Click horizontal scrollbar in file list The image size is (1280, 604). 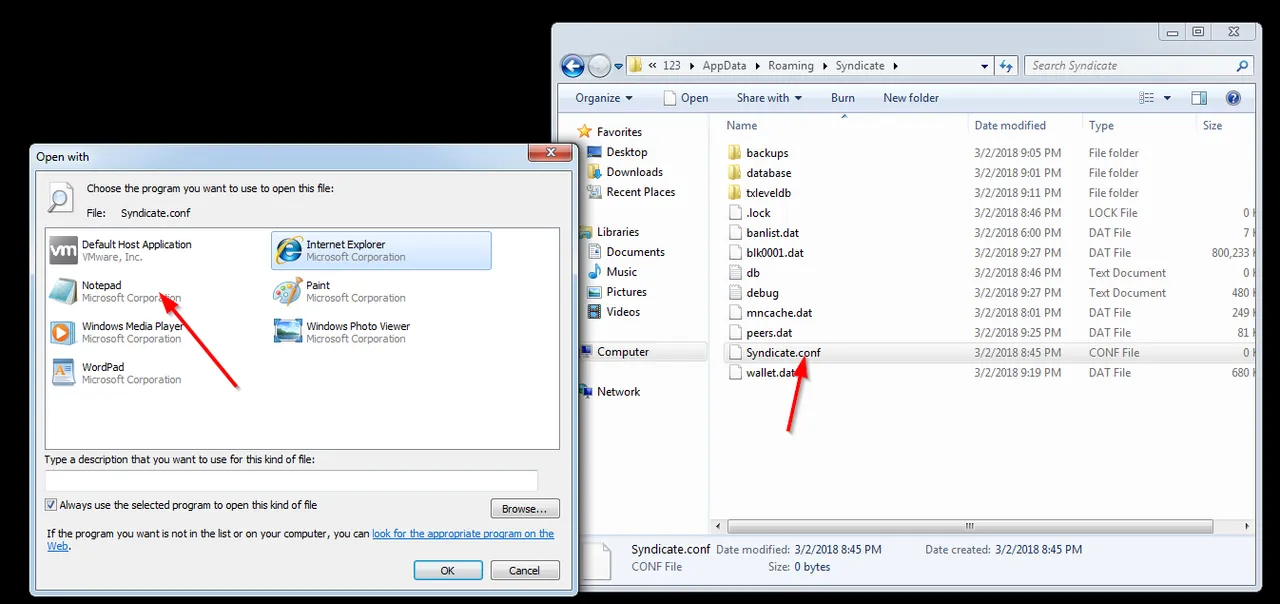[968, 526]
